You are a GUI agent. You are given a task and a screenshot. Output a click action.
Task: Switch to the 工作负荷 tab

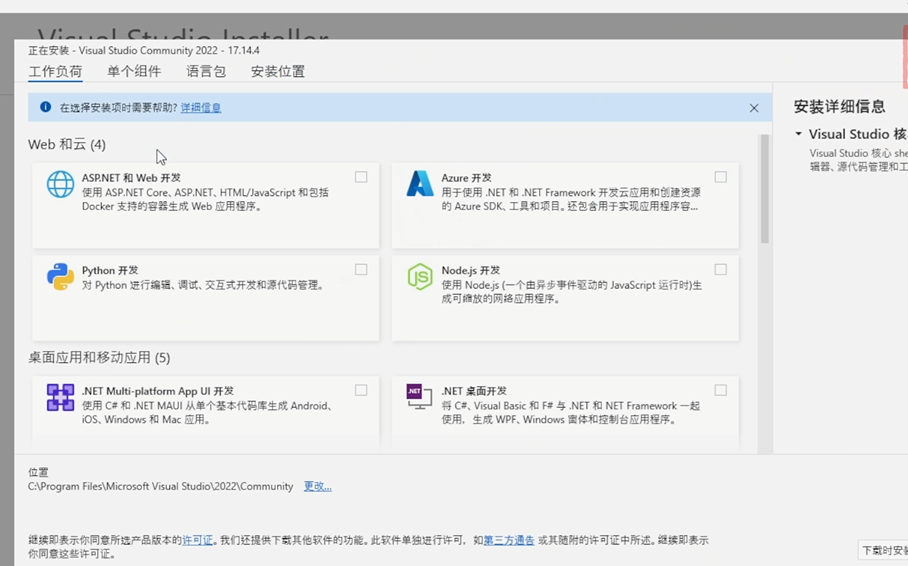click(x=55, y=71)
